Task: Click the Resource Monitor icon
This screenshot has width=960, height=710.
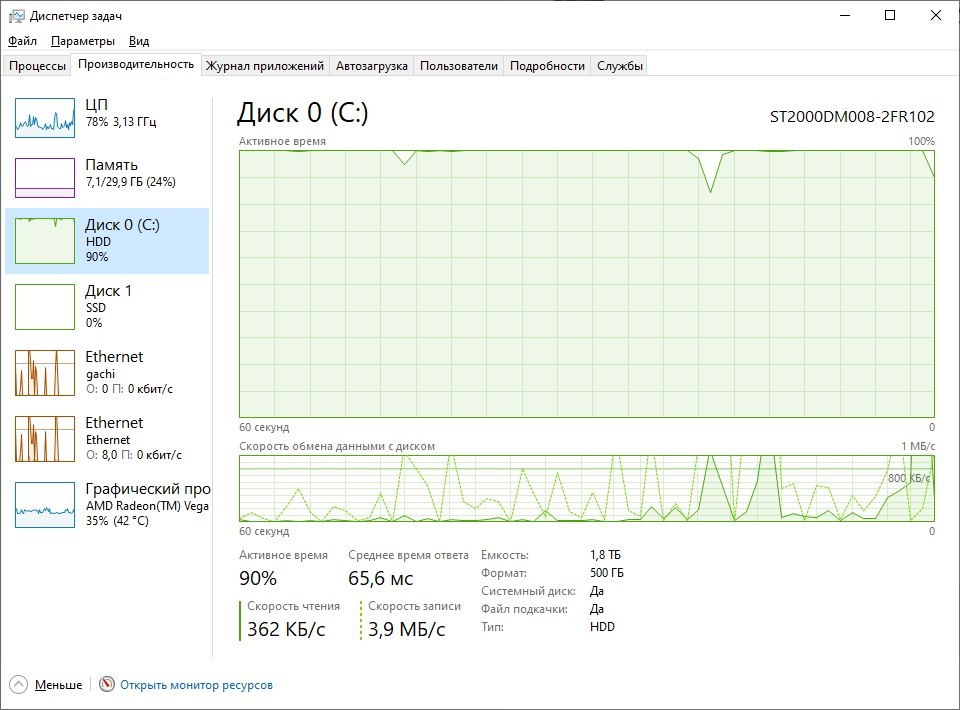Action: [x=107, y=685]
